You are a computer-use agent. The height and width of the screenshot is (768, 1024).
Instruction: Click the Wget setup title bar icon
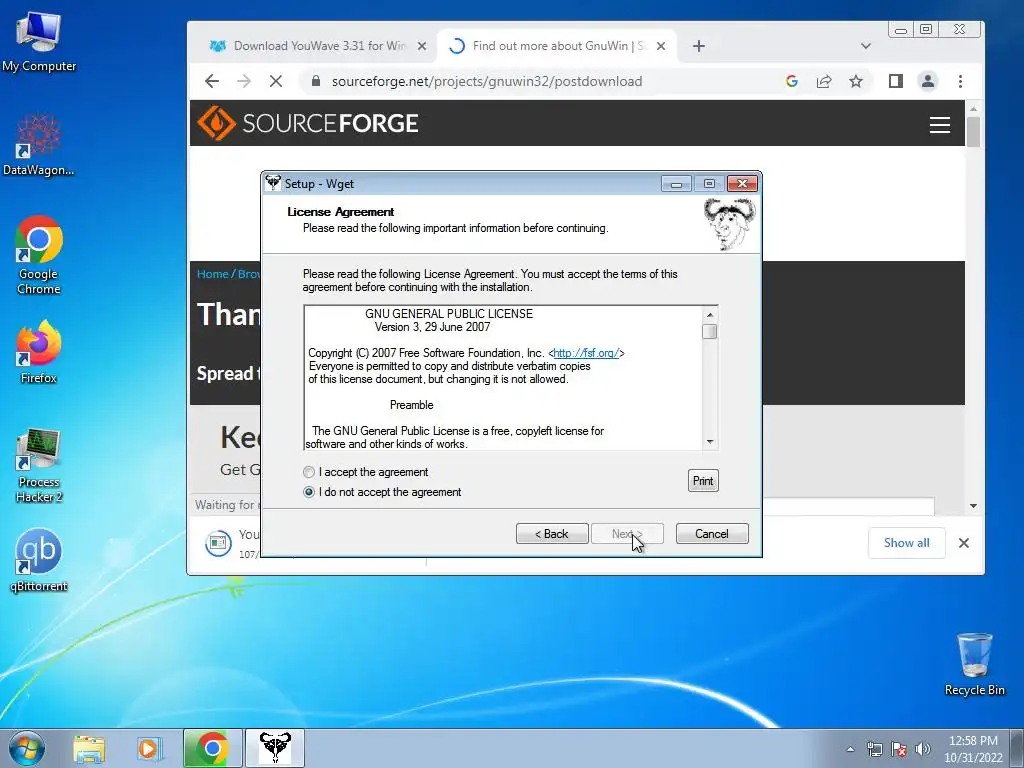273,183
